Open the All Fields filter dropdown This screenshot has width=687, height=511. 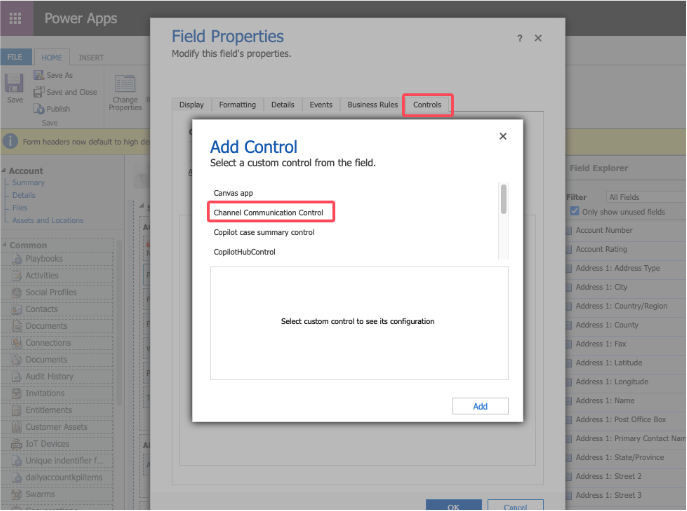pos(646,197)
